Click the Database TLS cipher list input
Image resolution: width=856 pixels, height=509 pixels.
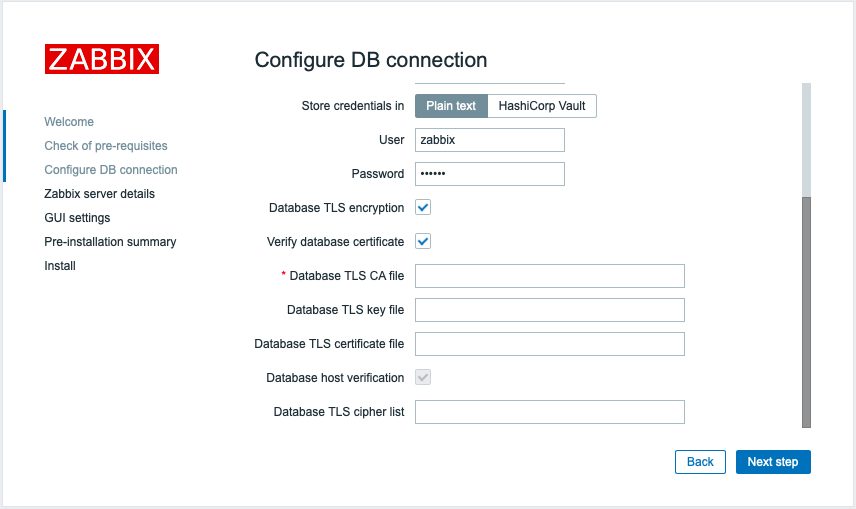pyautogui.click(x=550, y=412)
